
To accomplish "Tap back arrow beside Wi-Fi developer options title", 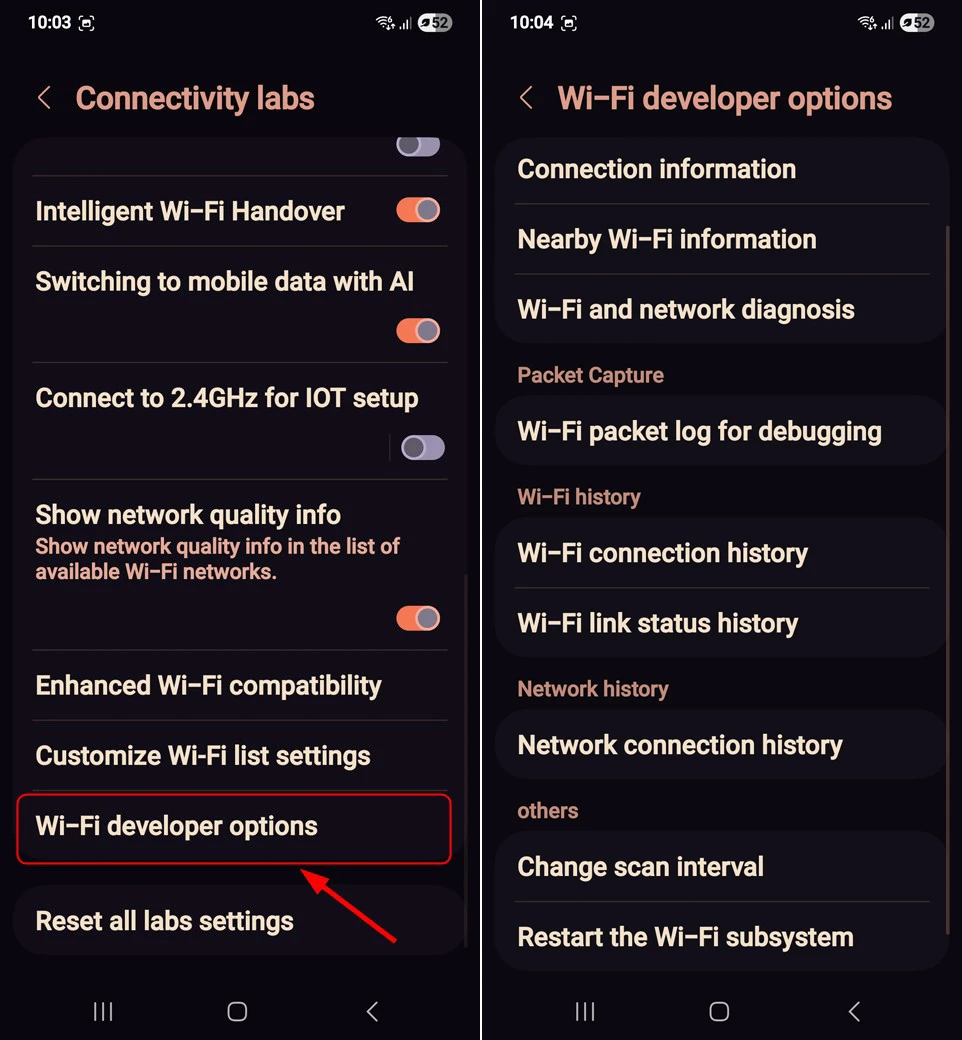I will (x=526, y=98).
